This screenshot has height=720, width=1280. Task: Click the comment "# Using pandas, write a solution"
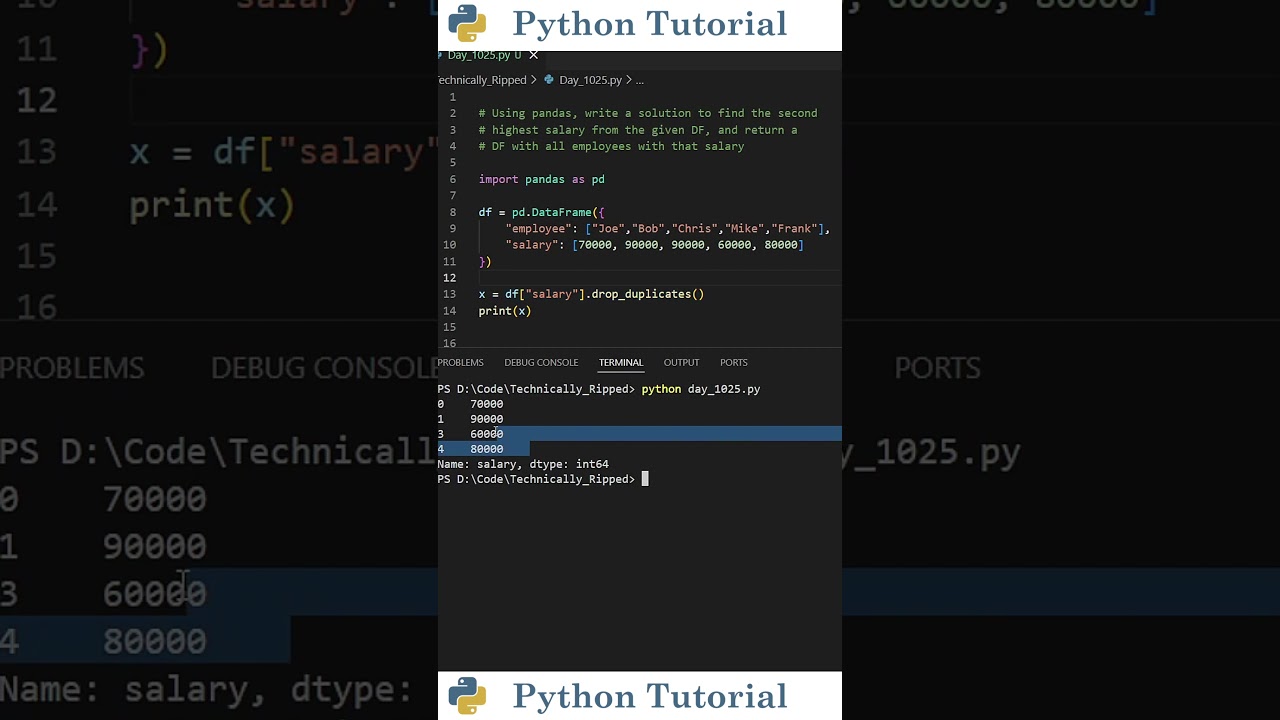tap(647, 113)
